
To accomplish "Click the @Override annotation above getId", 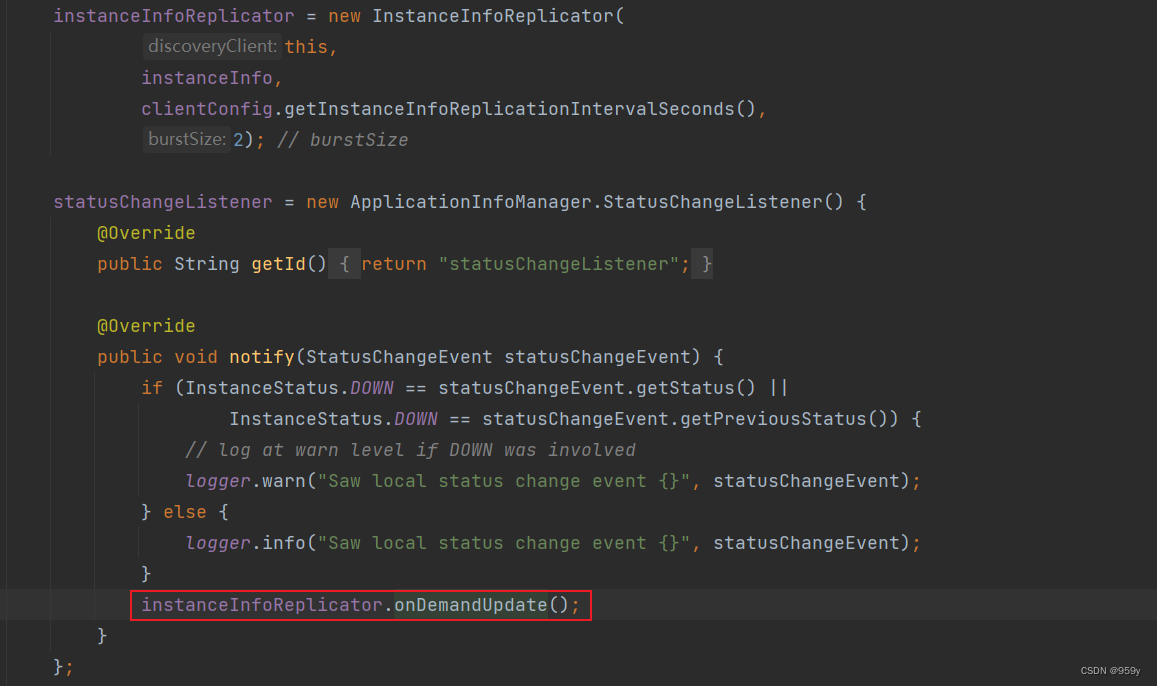I will (x=146, y=232).
